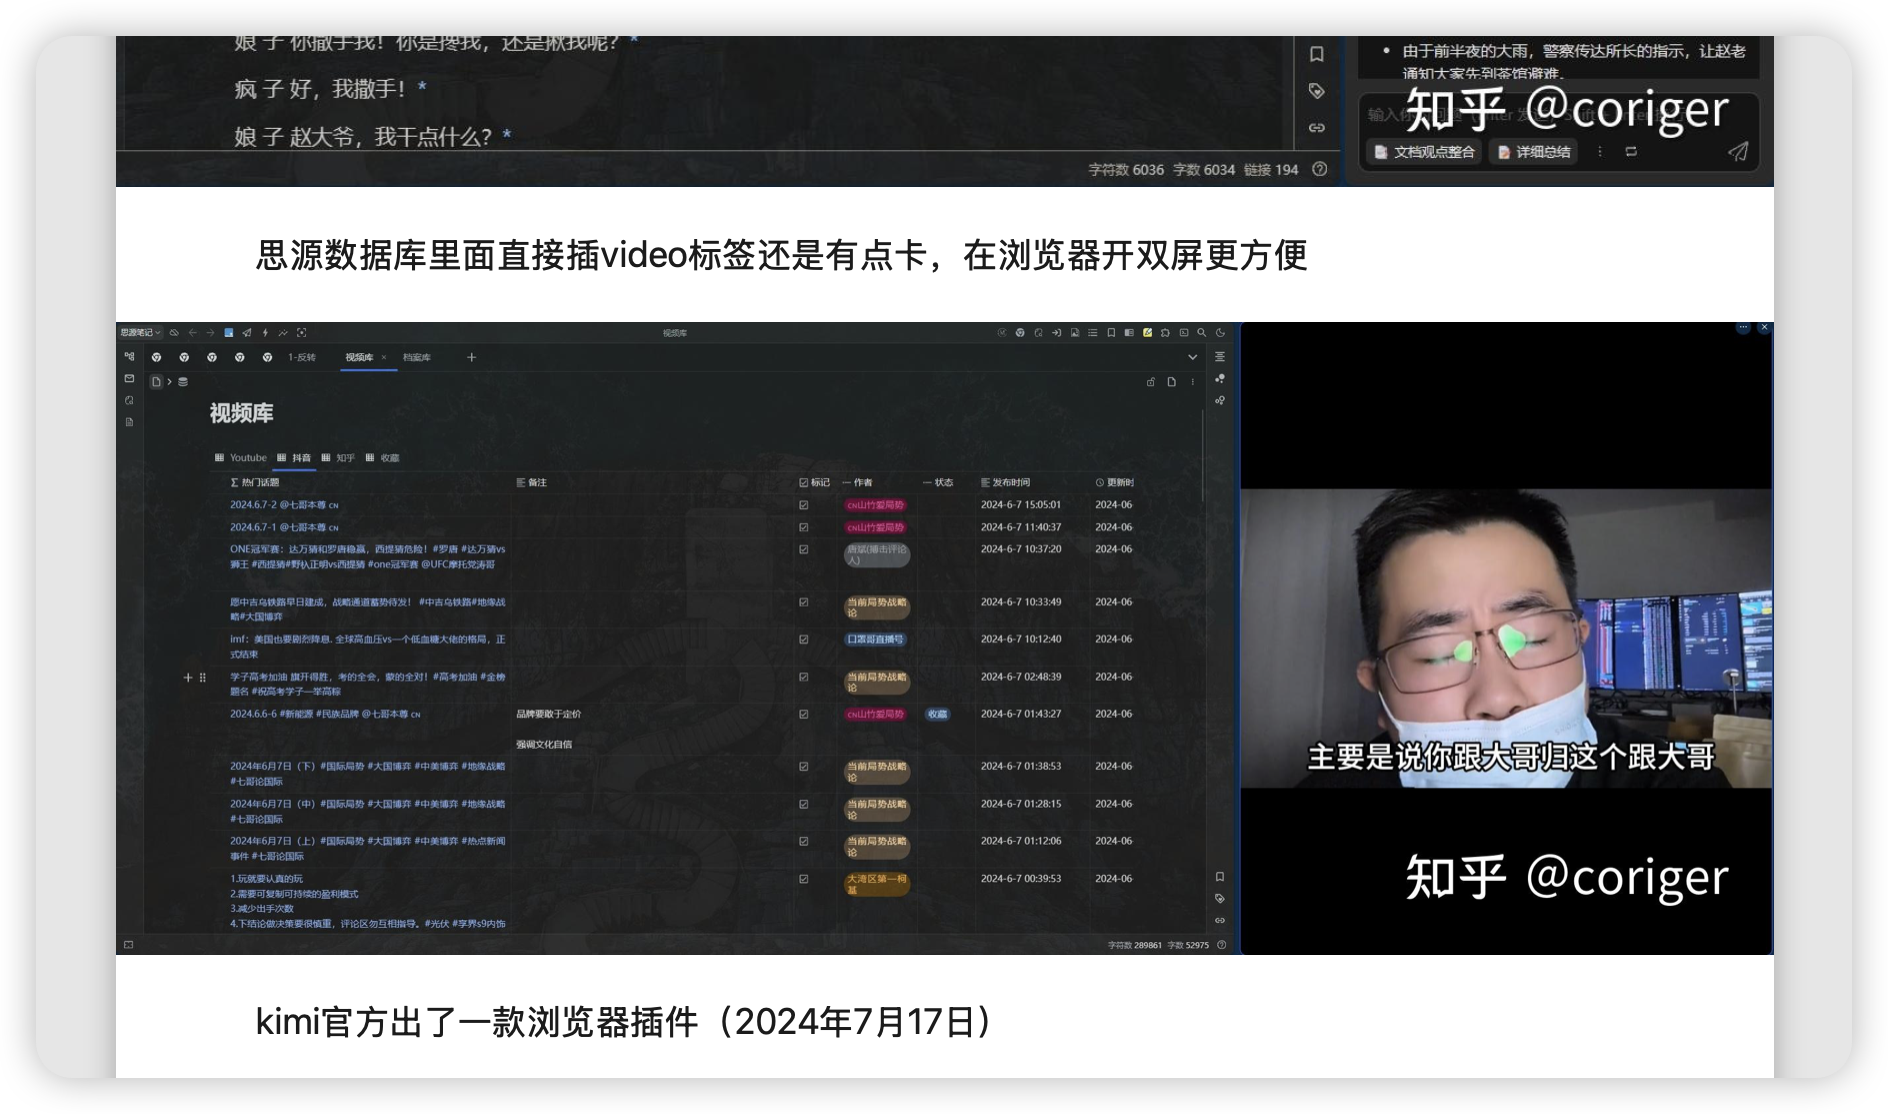This screenshot has width=1888, height=1114.
Task: Click the chat input field above 文档观点整合
Action: point(1558,114)
